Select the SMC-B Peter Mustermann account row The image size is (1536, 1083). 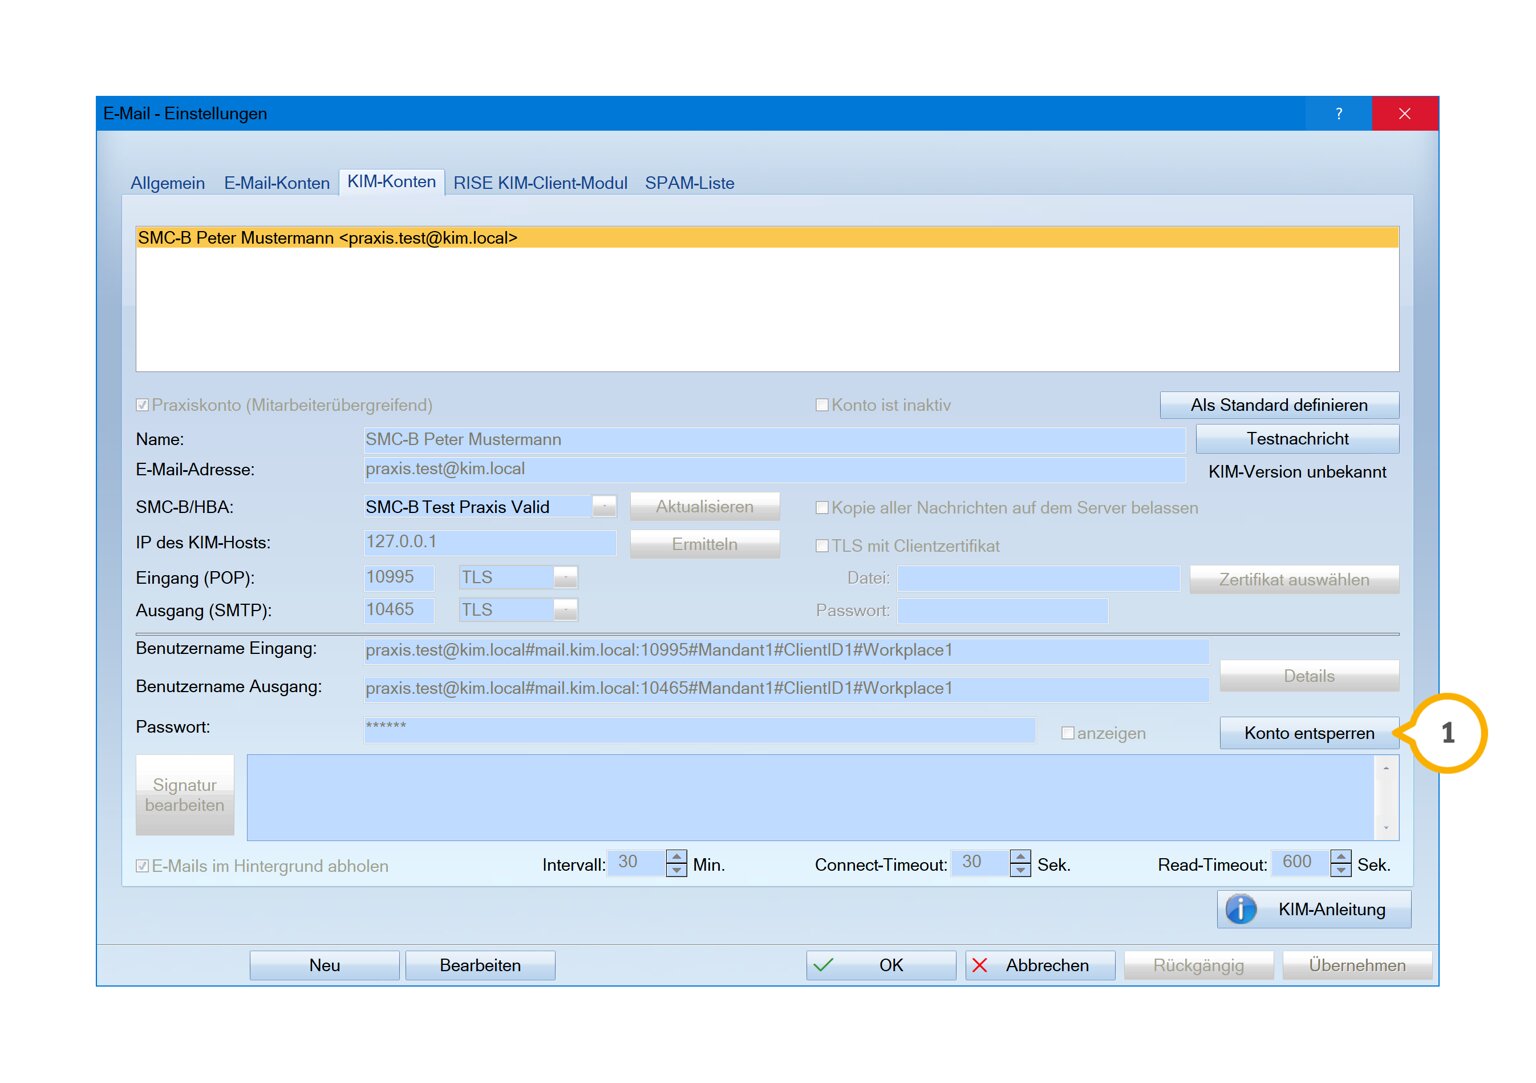(766, 238)
